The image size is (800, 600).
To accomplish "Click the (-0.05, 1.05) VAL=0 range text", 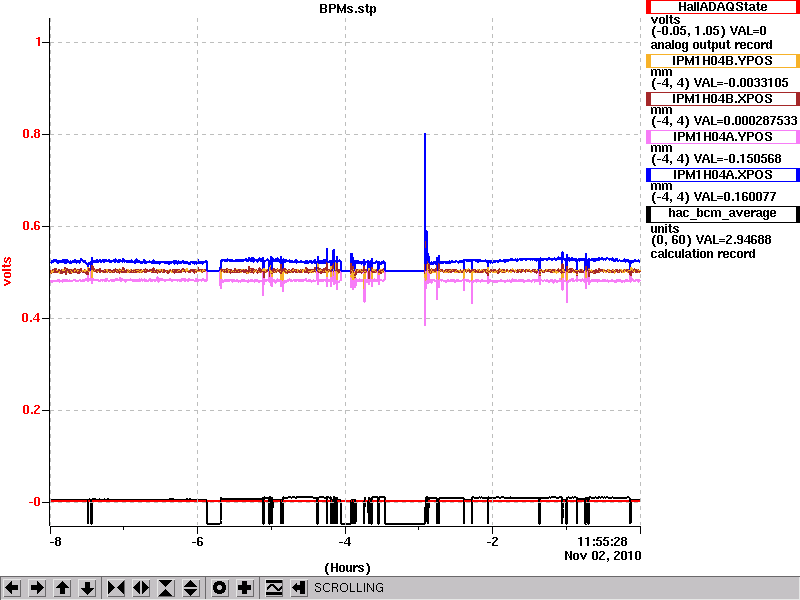I will pyautogui.click(x=708, y=31).
